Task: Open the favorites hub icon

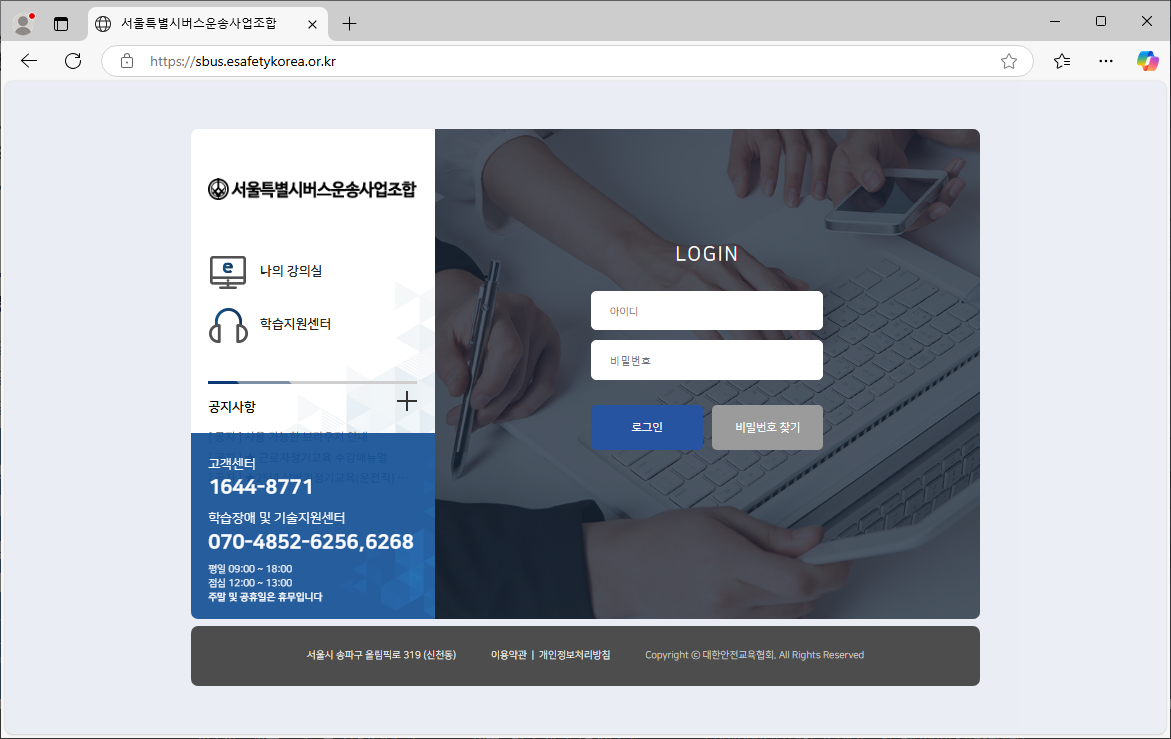Action: point(1061,60)
